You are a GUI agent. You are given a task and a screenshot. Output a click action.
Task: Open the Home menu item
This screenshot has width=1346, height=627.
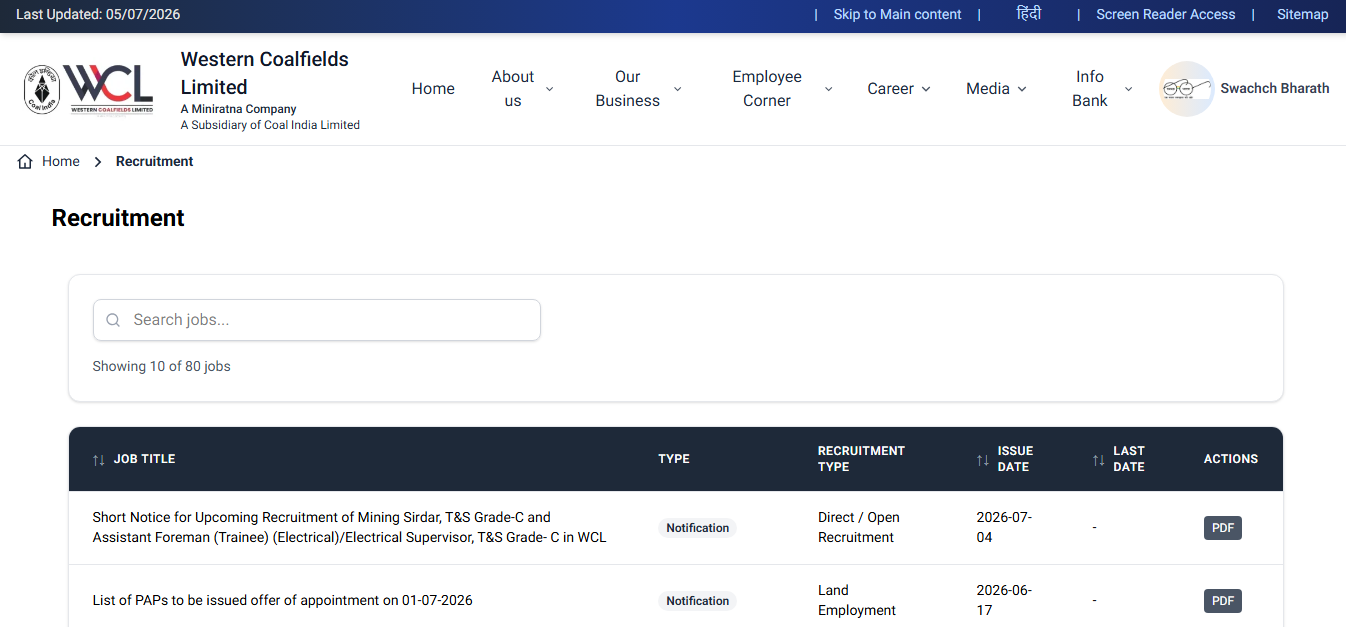click(x=433, y=89)
